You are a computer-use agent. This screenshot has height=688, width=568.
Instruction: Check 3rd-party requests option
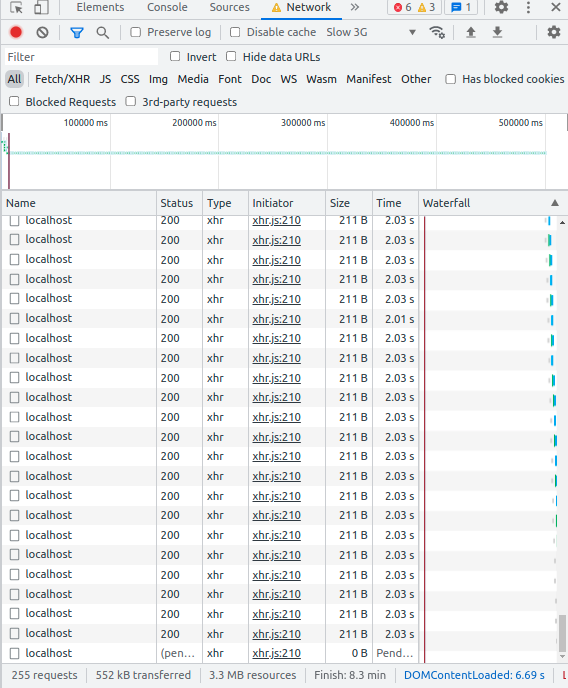coord(131,102)
